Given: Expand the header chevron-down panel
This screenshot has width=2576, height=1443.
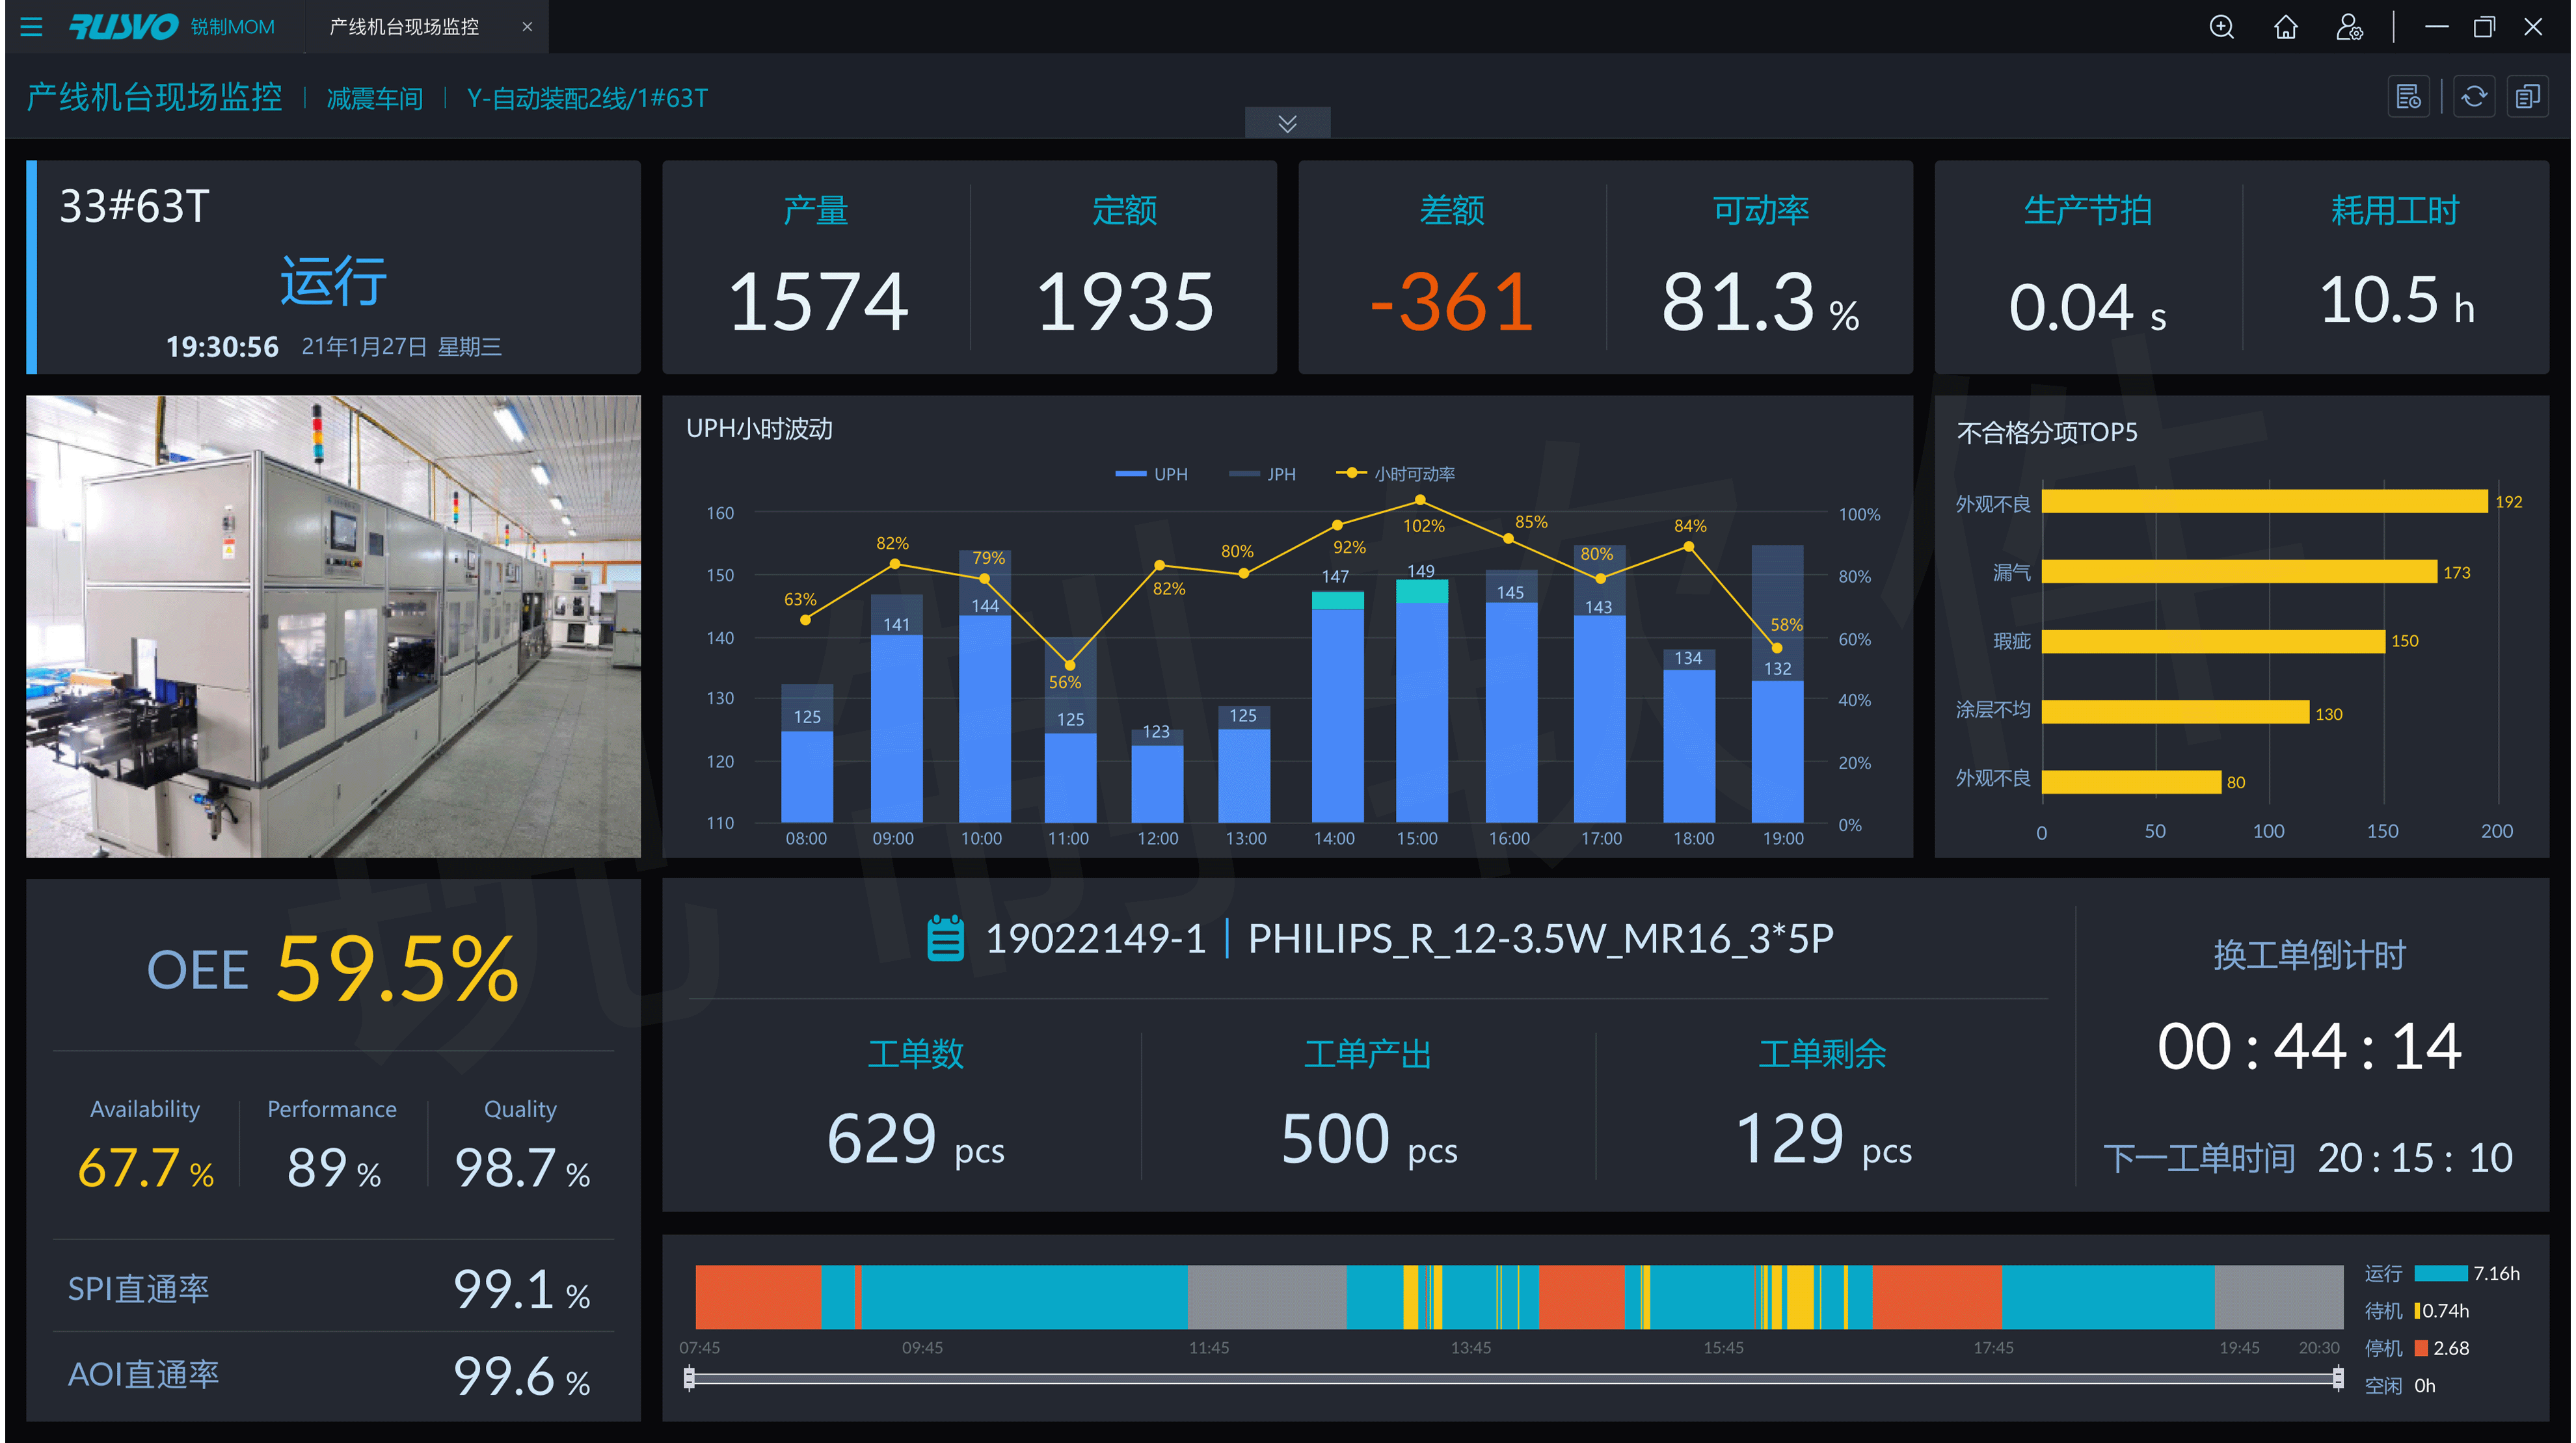Looking at the screenshot, I should pyautogui.click(x=1287, y=123).
